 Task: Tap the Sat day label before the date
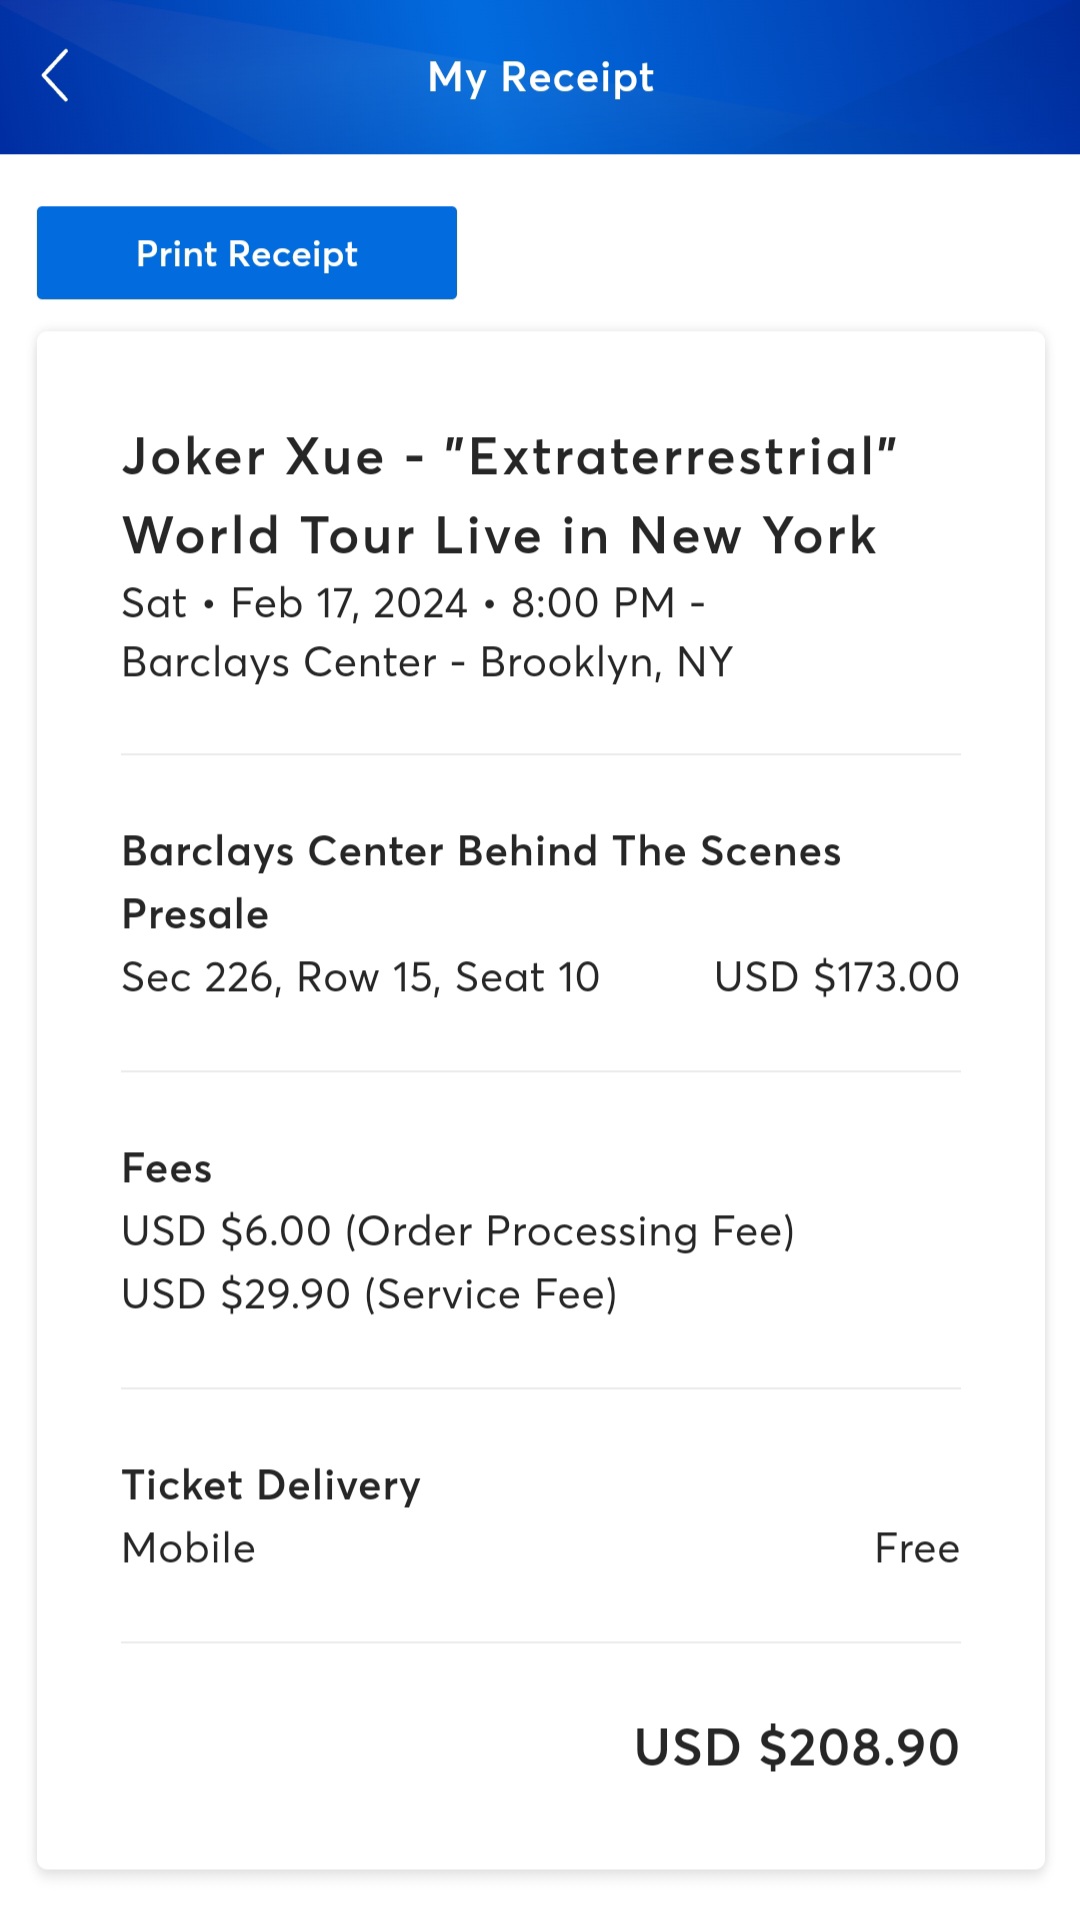[154, 603]
